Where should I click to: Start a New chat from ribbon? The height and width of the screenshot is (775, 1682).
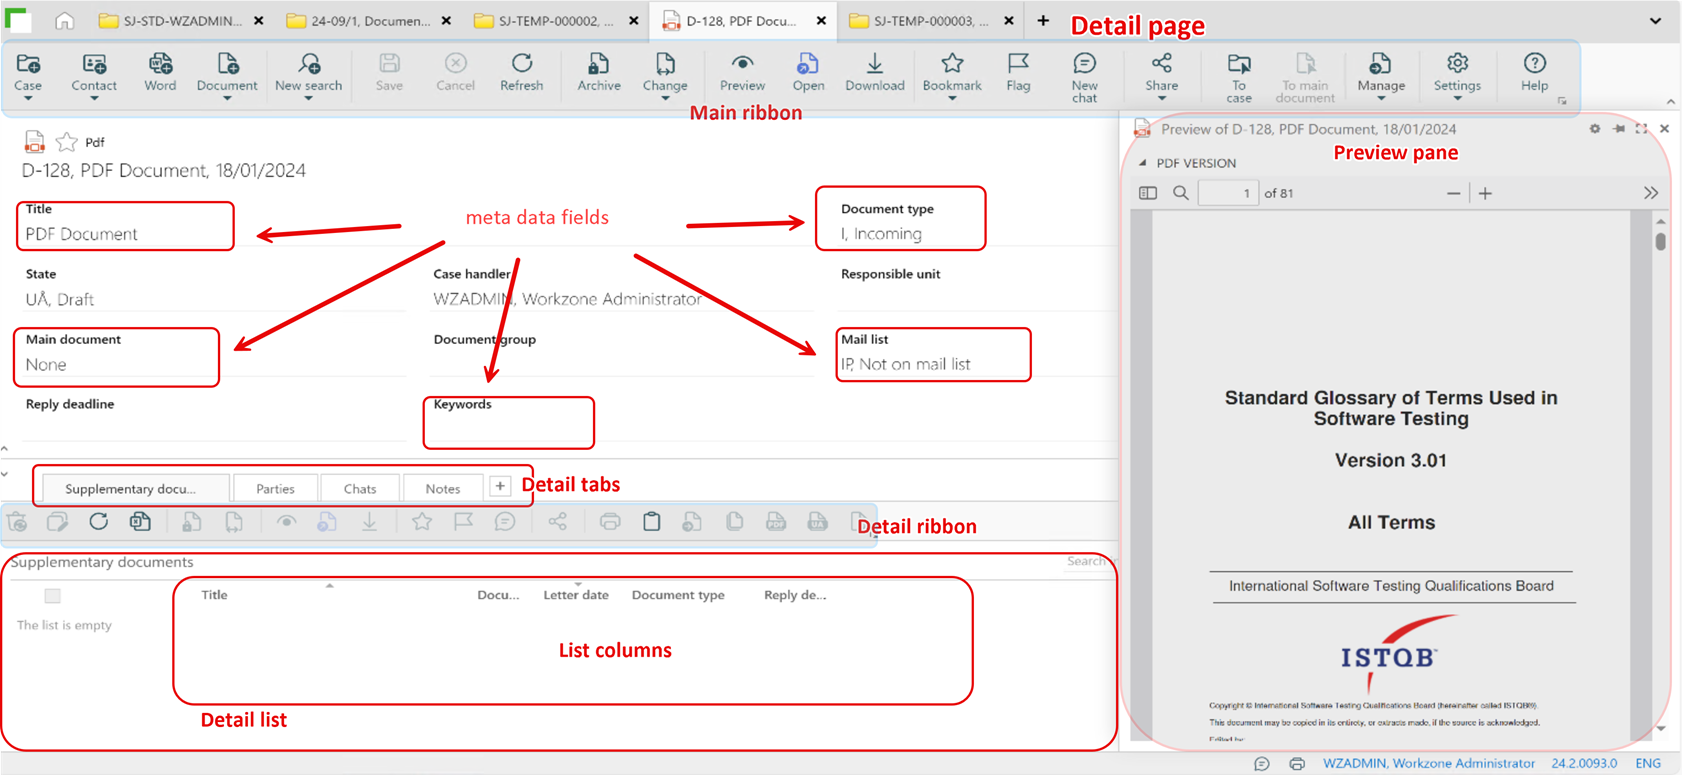tap(1084, 76)
